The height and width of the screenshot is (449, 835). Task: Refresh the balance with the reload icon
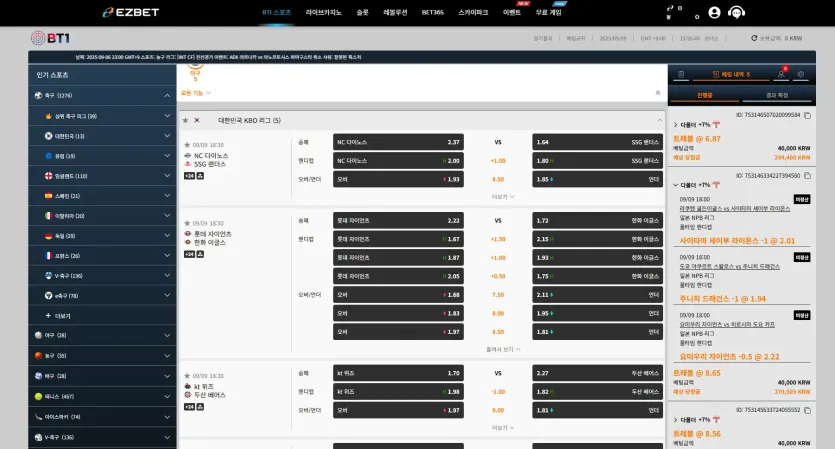tap(754, 38)
